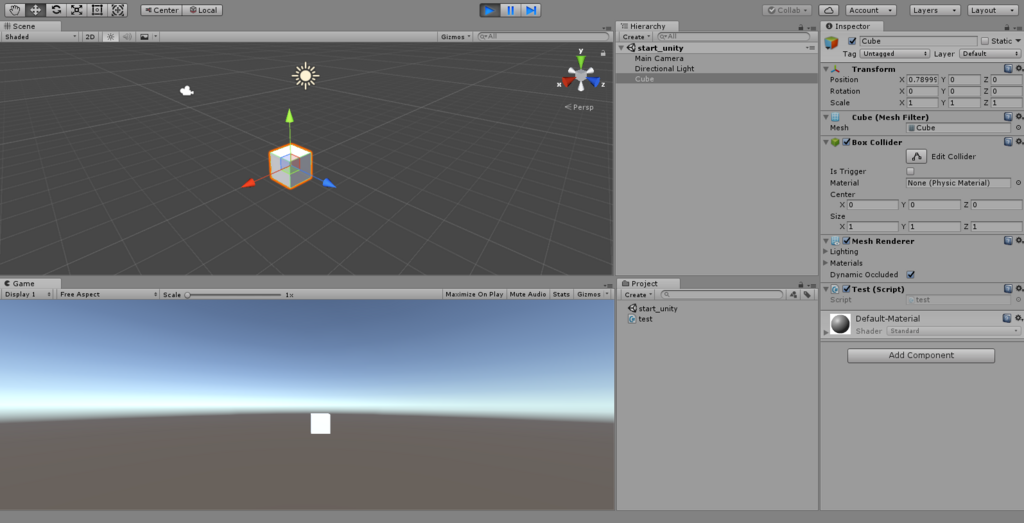Switch to the Game tab
1024x523 pixels.
click(31, 283)
